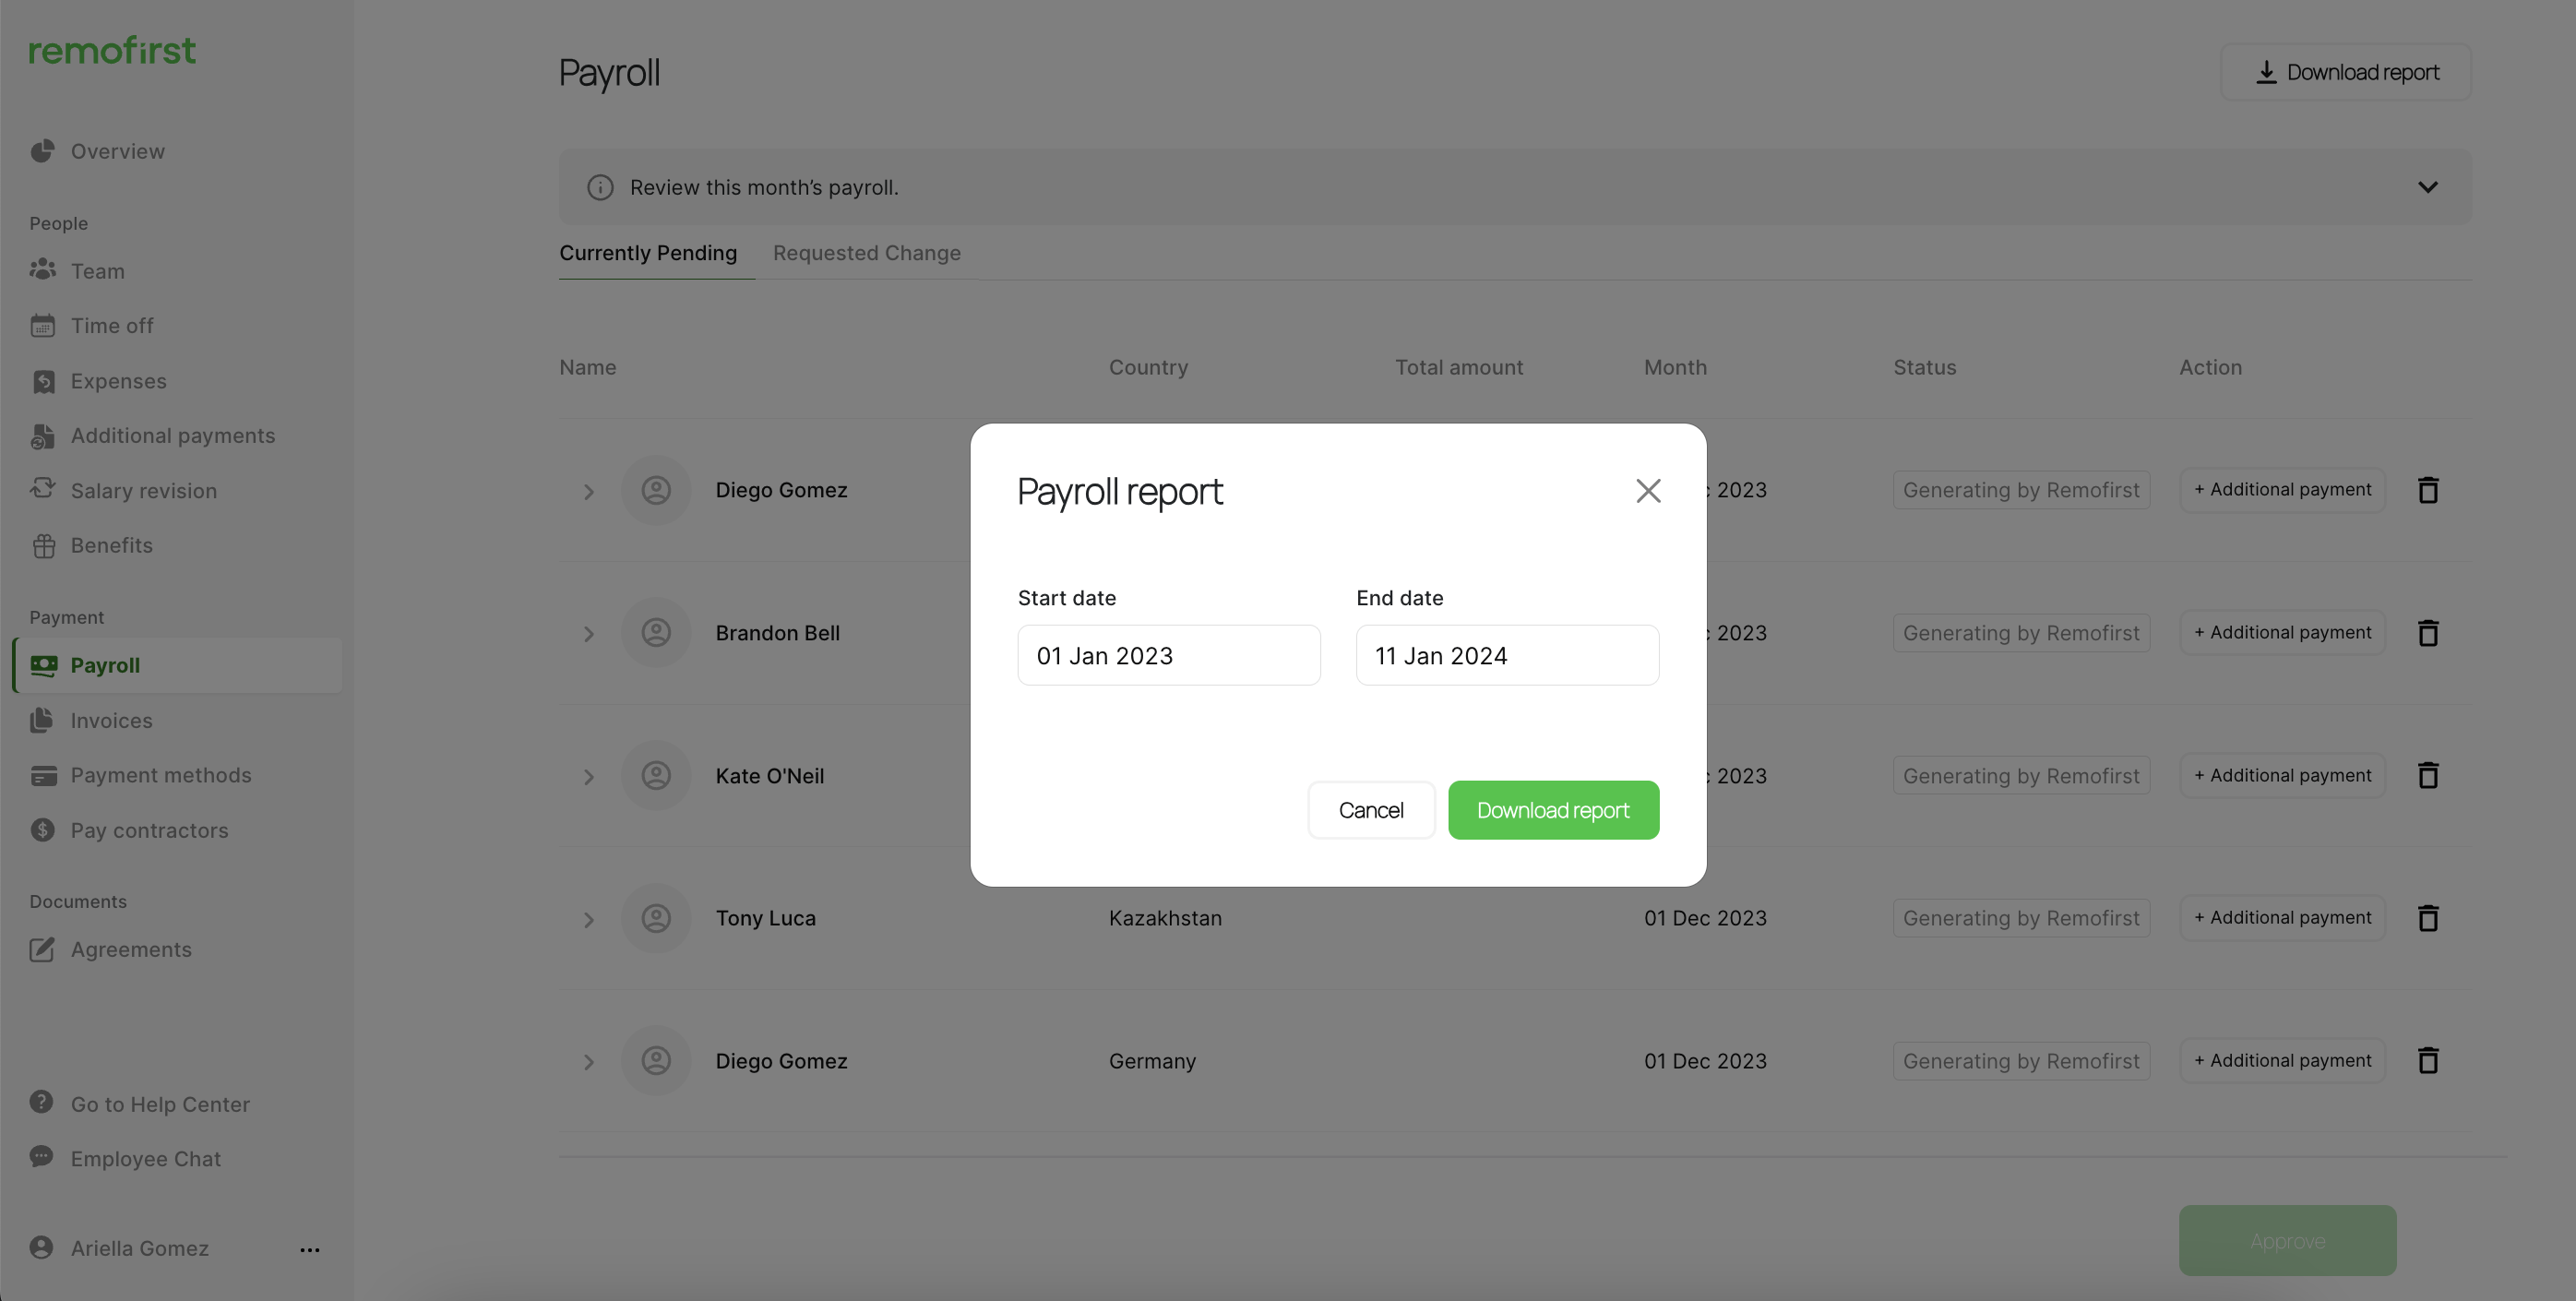The height and width of the screenshot is (1301, 2576).
Task: Go to Salary revision page
Action: (143, 491)
